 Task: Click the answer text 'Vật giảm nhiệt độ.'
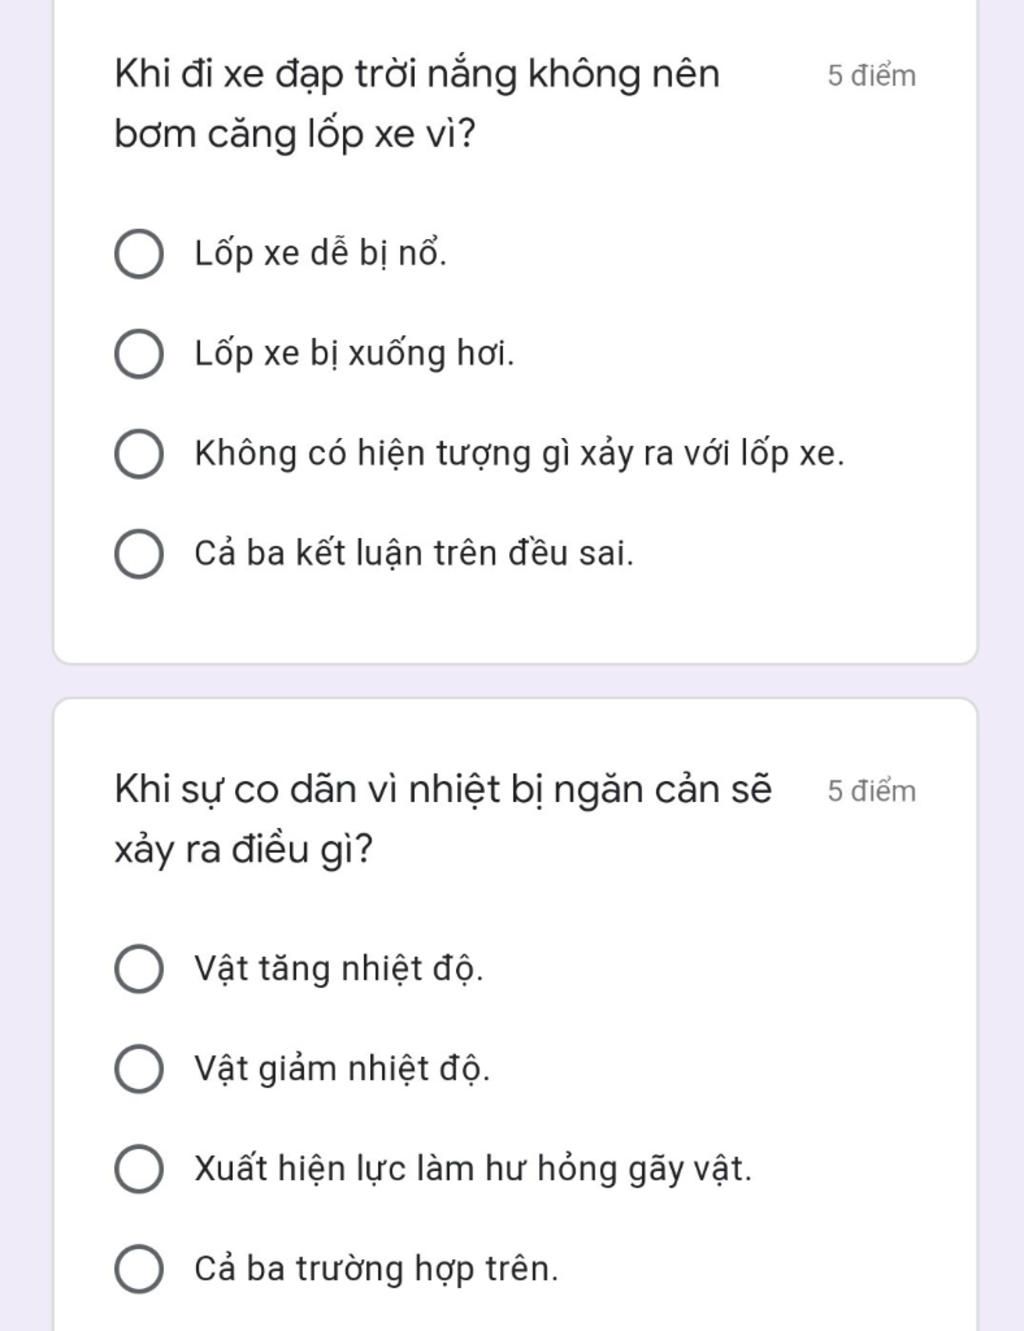342,1069
